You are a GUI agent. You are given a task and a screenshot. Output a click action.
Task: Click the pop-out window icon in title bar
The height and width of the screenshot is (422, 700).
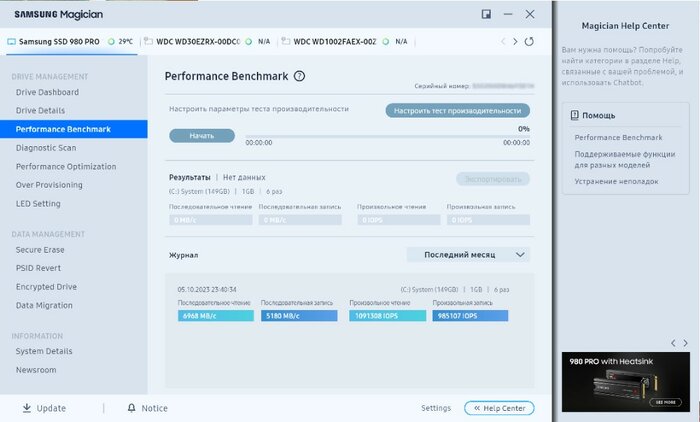click(486, 14)
